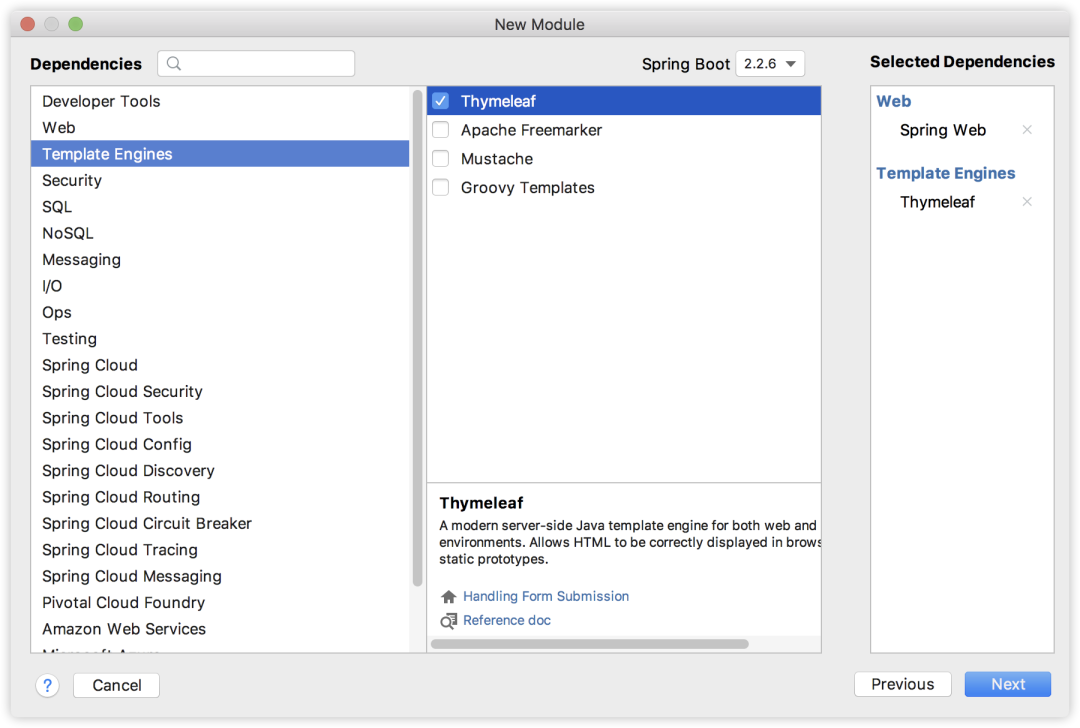
Task: Select the Pivotal Cloud Foundry category
Action: pos(220,603)
